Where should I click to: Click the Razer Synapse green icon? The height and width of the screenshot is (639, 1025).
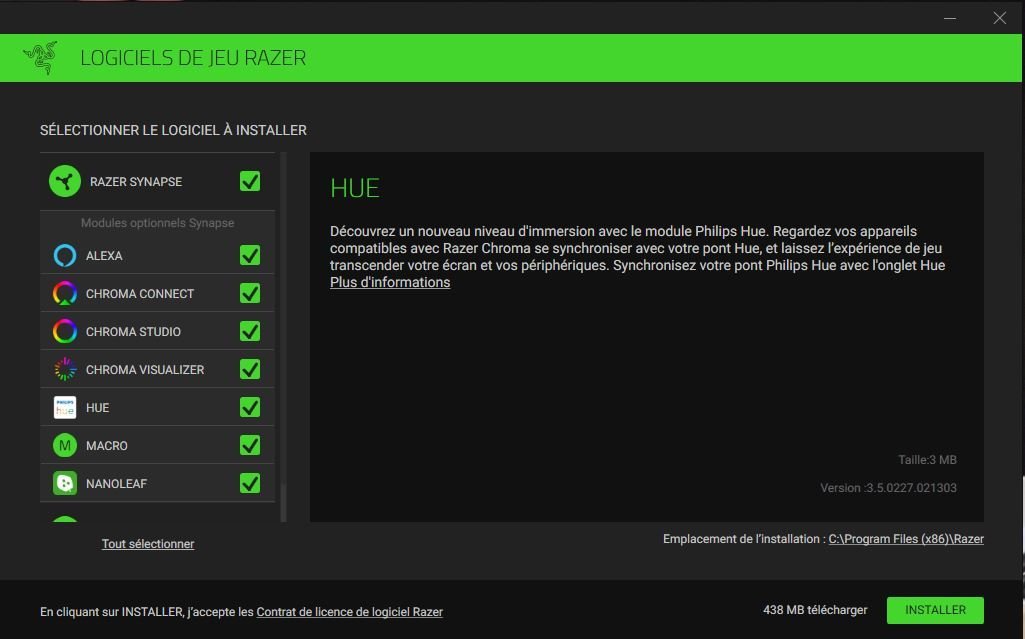pyautogui.click(x=65, y=182)
